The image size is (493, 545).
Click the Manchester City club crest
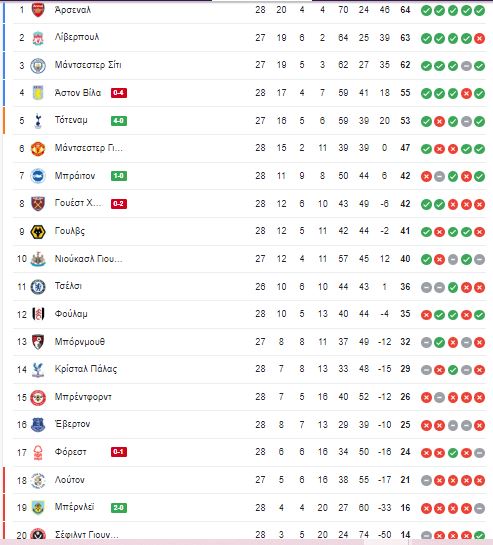(38, 65)
